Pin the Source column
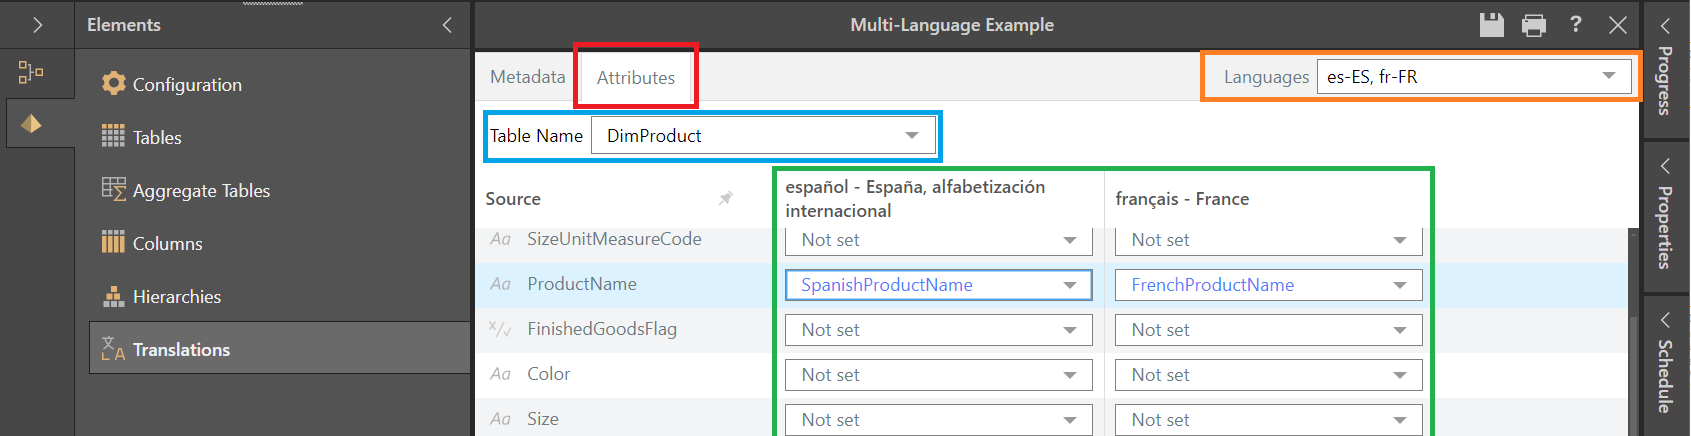This screenshot has height=436, width=1691. coord(726,199)
